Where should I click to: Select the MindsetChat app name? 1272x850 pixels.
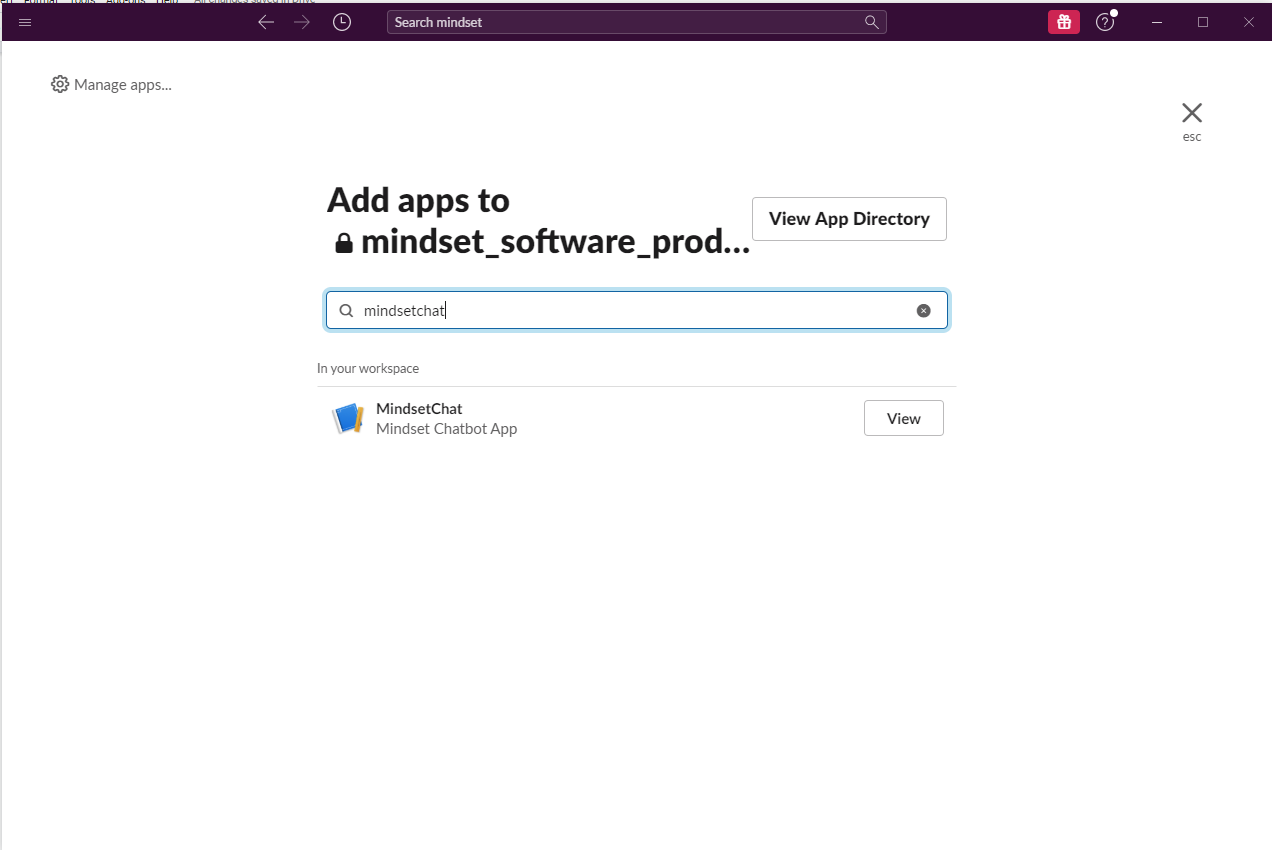[x=419, y=408]
